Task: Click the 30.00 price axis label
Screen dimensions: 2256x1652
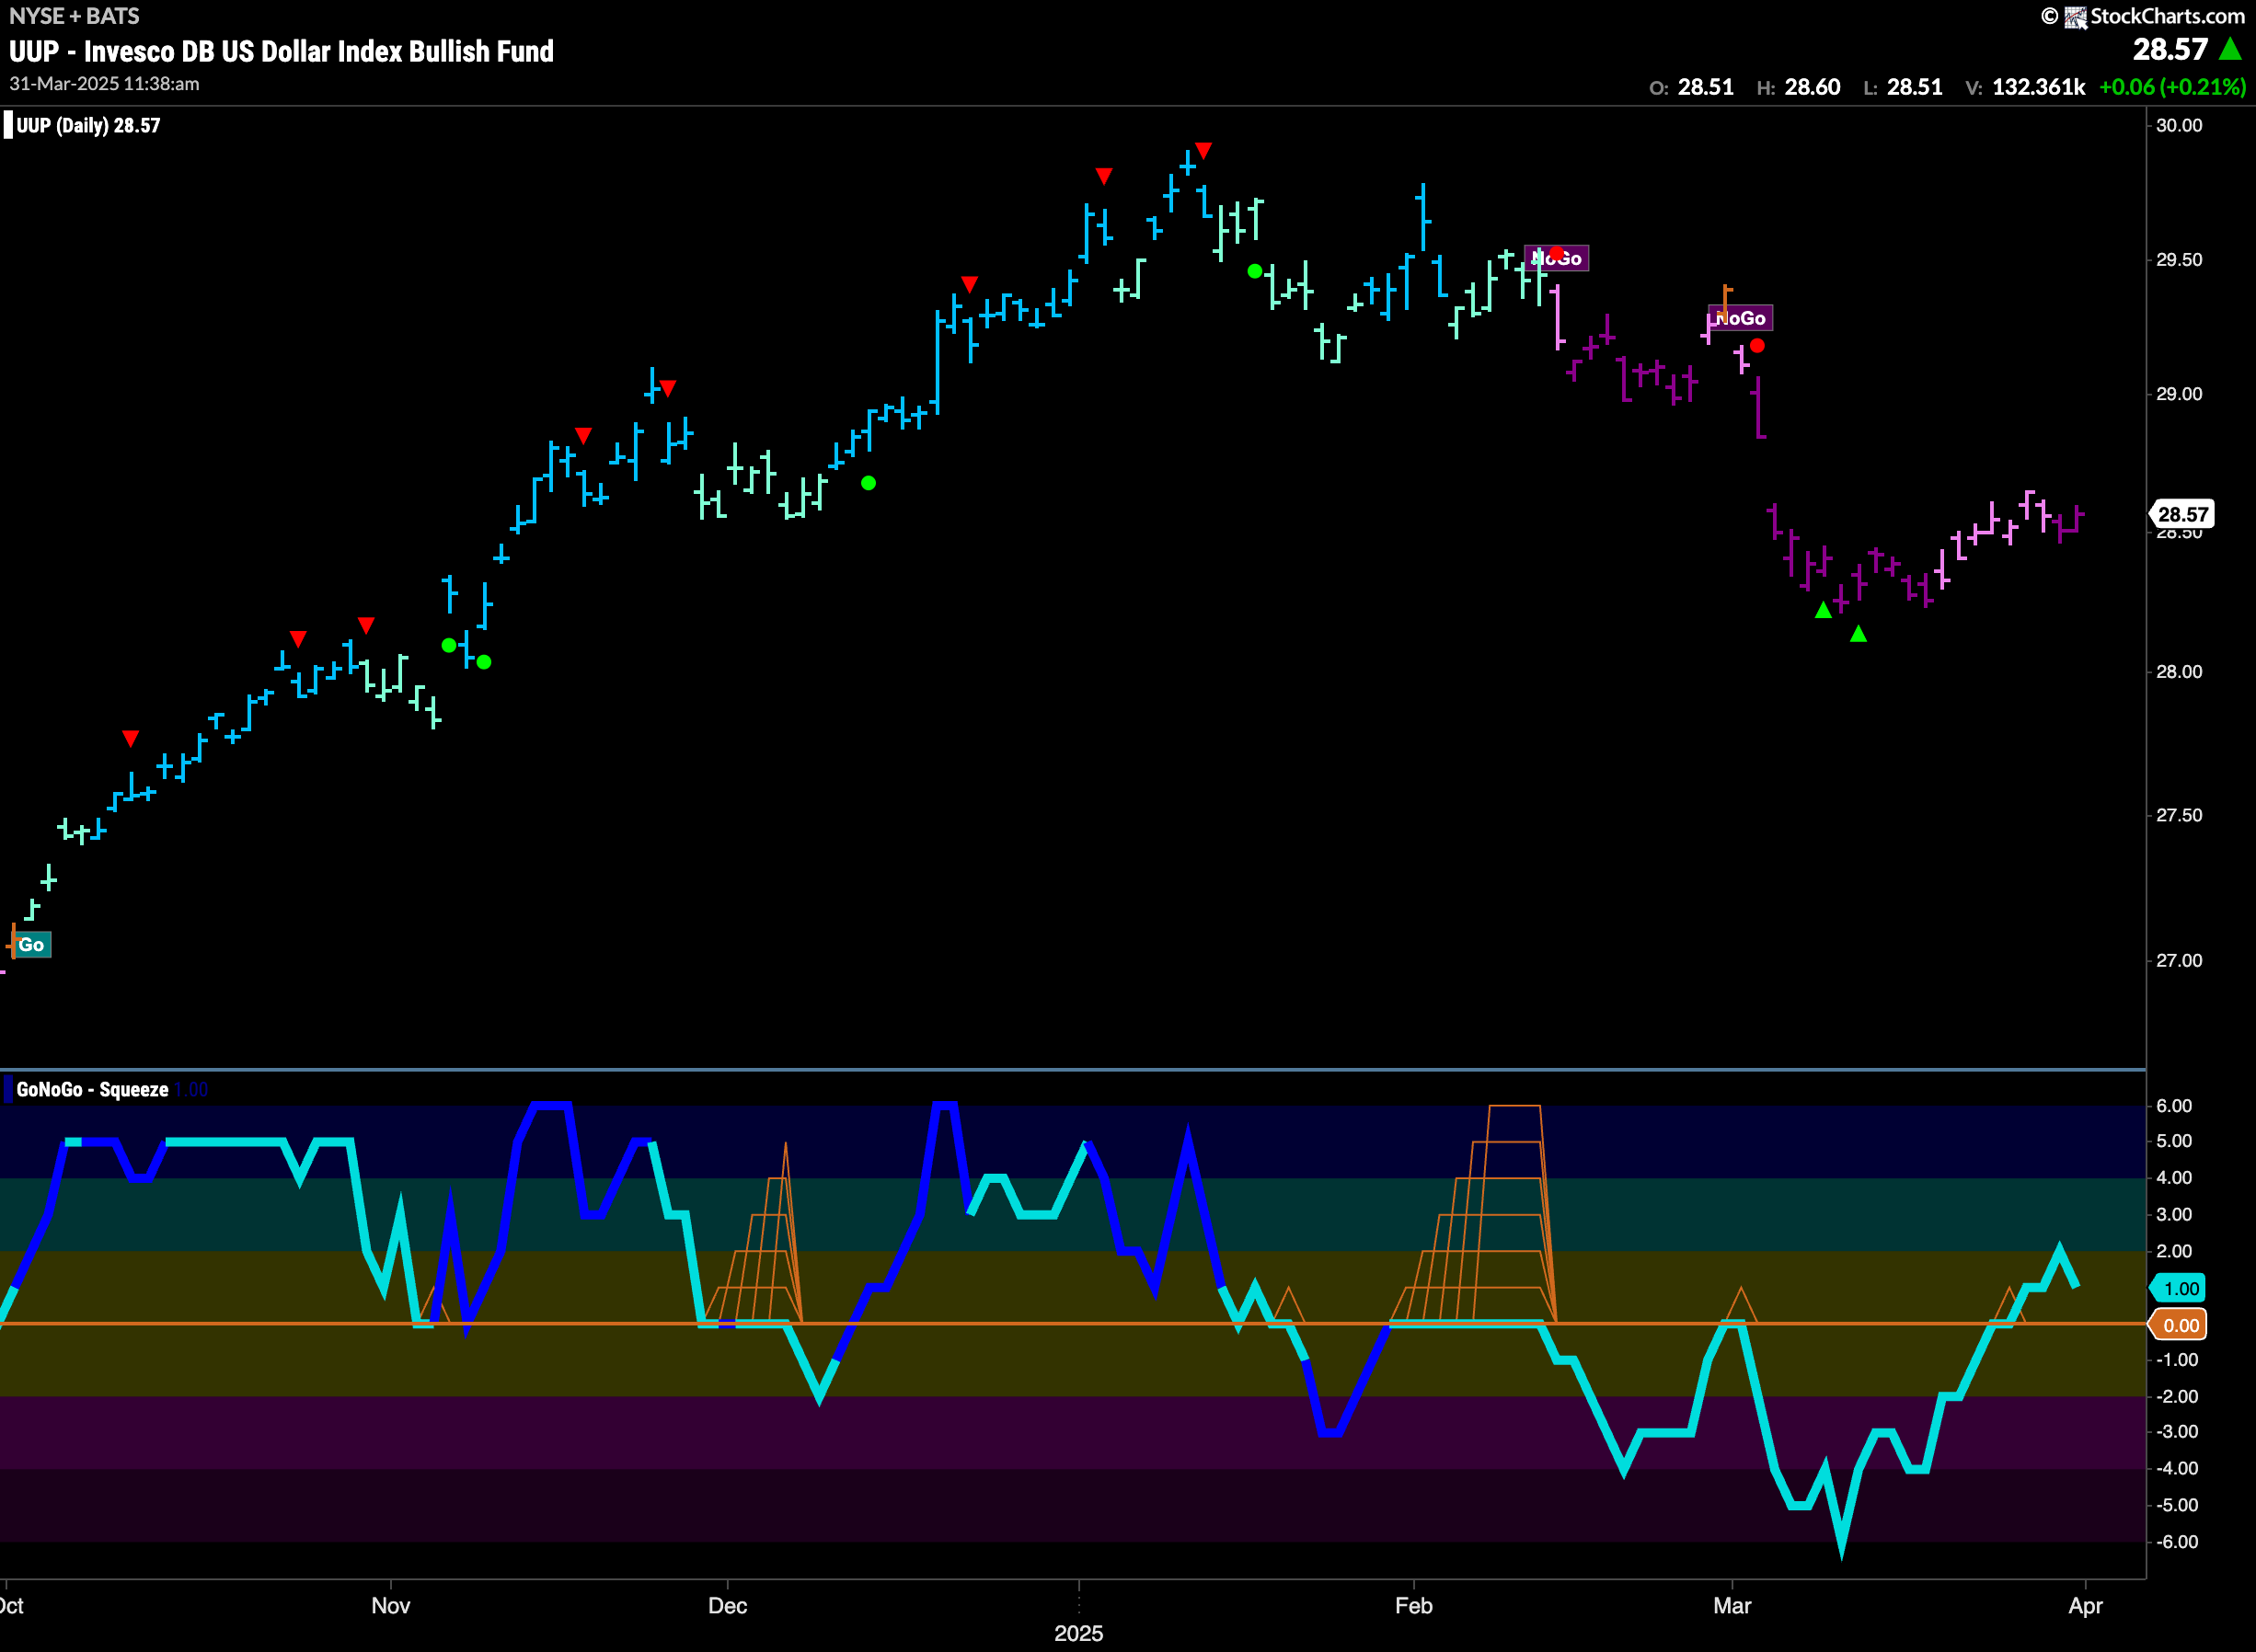Action: click(x=2179, y=125)
